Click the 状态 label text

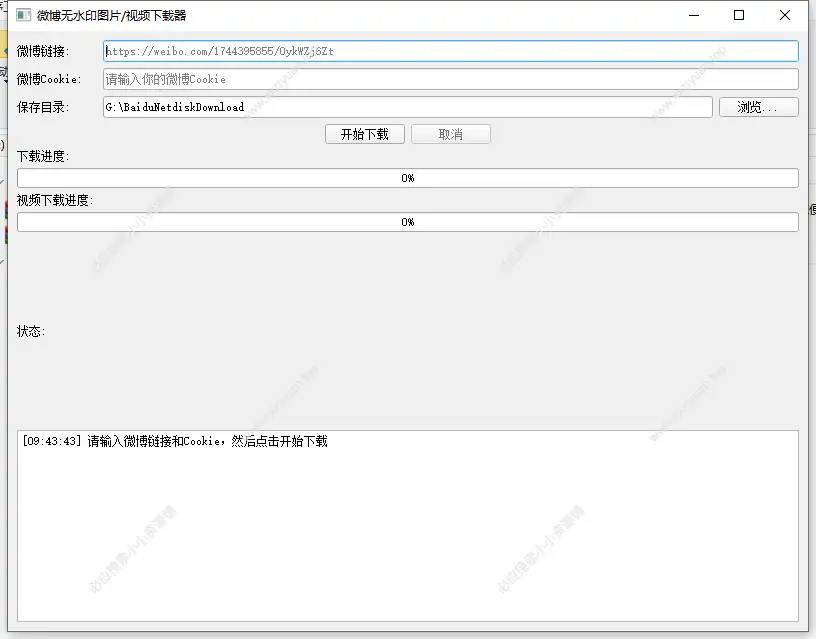pos(31,332)
